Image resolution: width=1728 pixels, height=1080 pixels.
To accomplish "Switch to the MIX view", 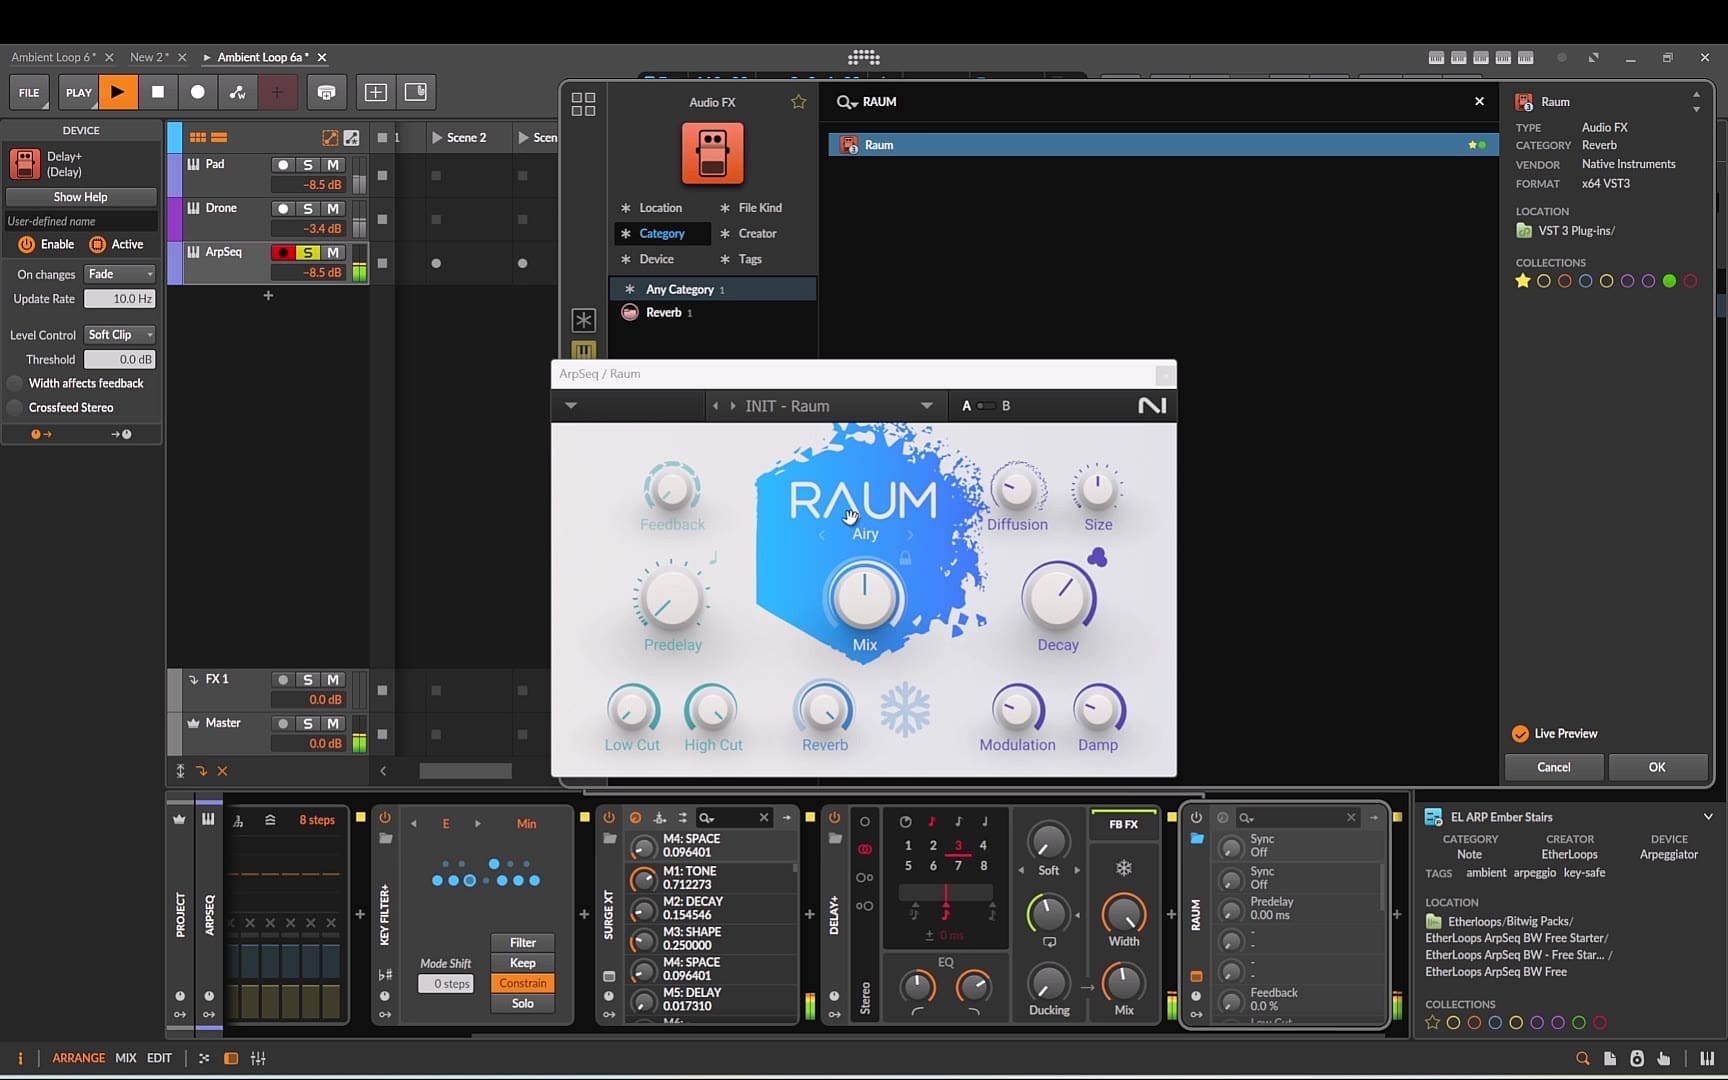I will click(126, 1058).
